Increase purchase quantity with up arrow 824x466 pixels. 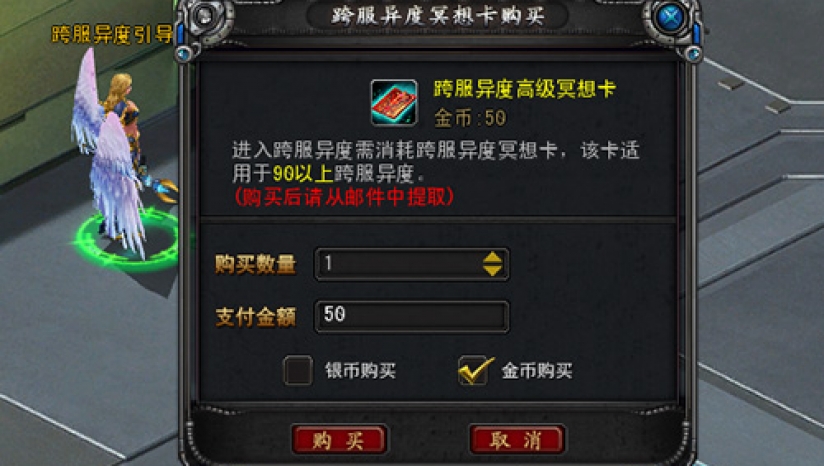coord(492,257)
